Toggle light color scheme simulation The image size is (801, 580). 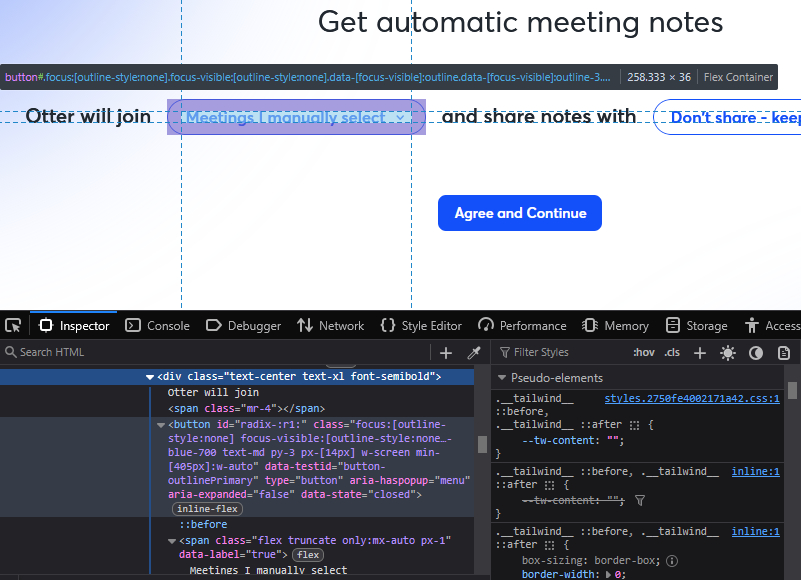[x=728, y=352]
